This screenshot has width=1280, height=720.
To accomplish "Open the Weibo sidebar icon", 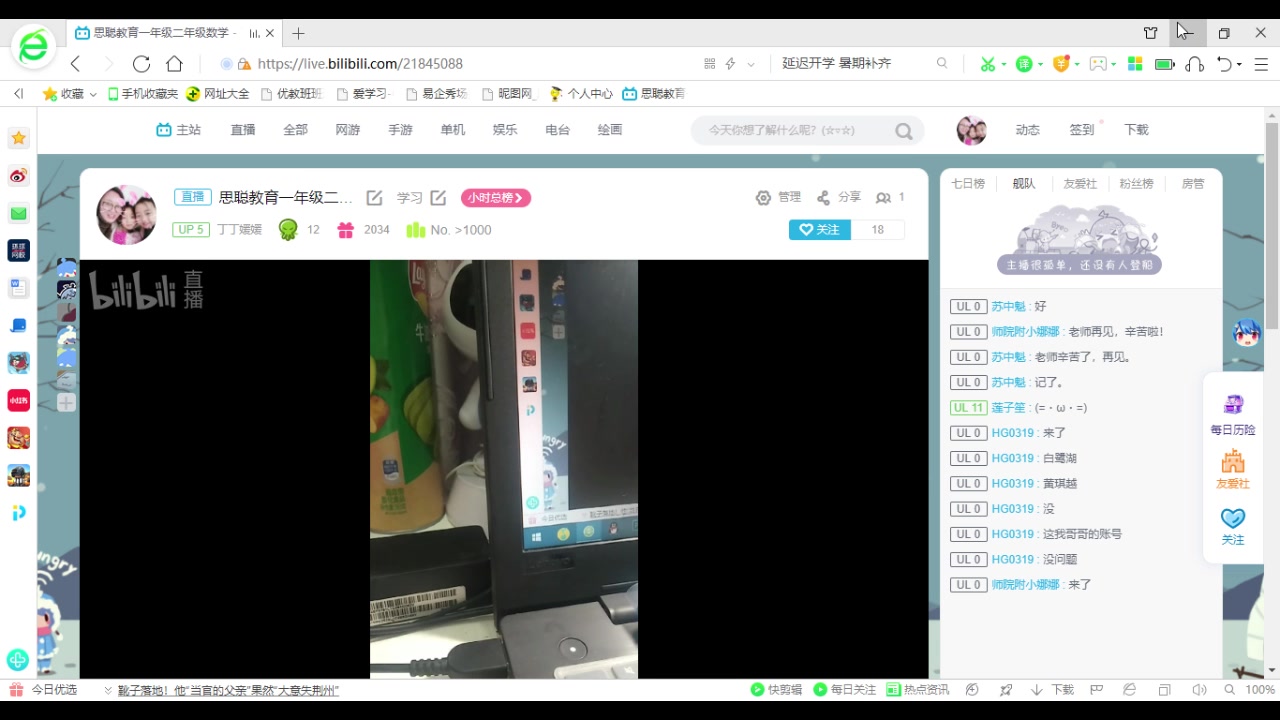I will (x=19, y=176).
